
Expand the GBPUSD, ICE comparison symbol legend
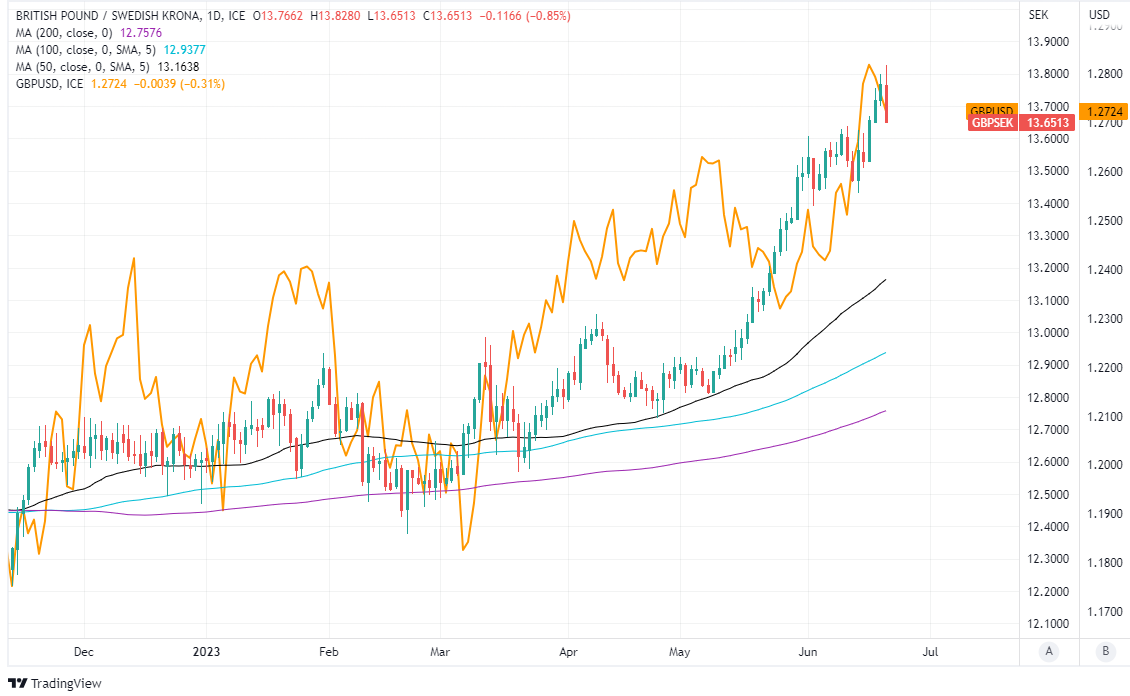point(49,84)
